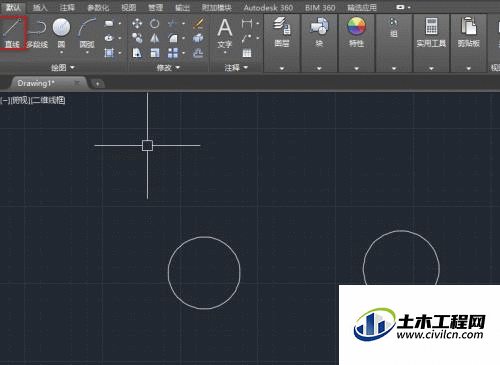The width and height of the screenshot is (500, 365).
Task: Click the Explode tool icon
Action: 198,38
